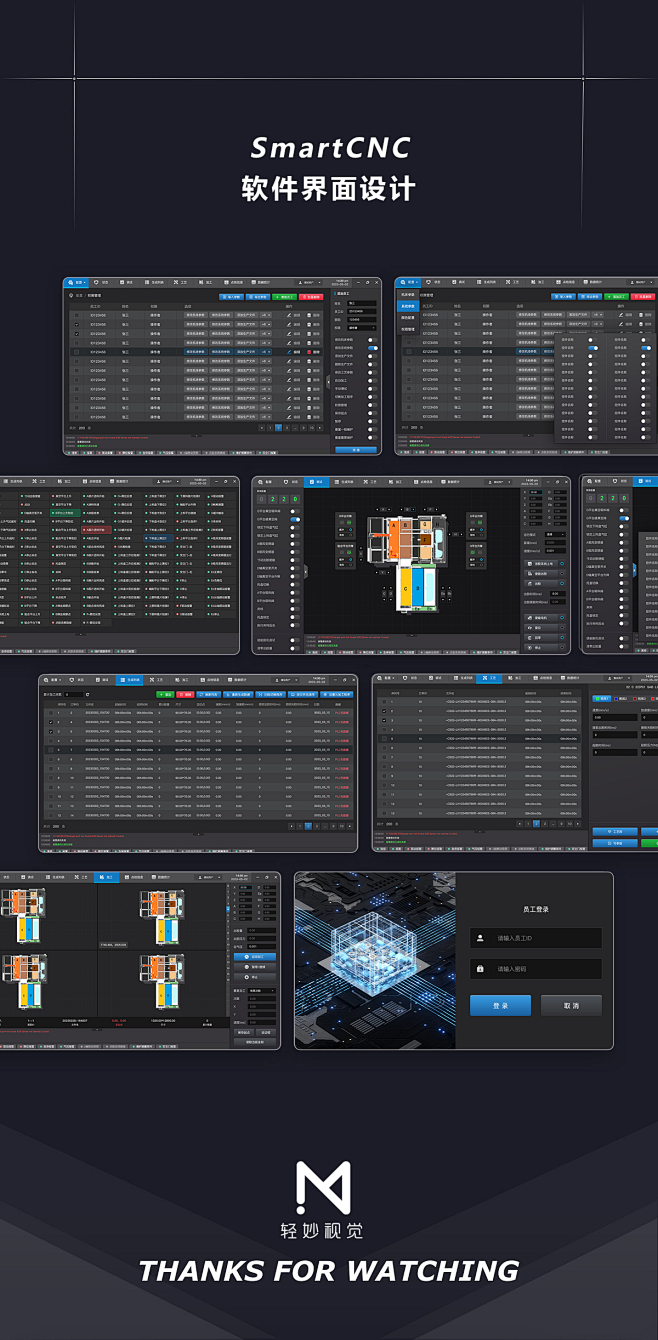Turn off the blue enabled switch in top-left window's side panel

[x=372, y=347]
